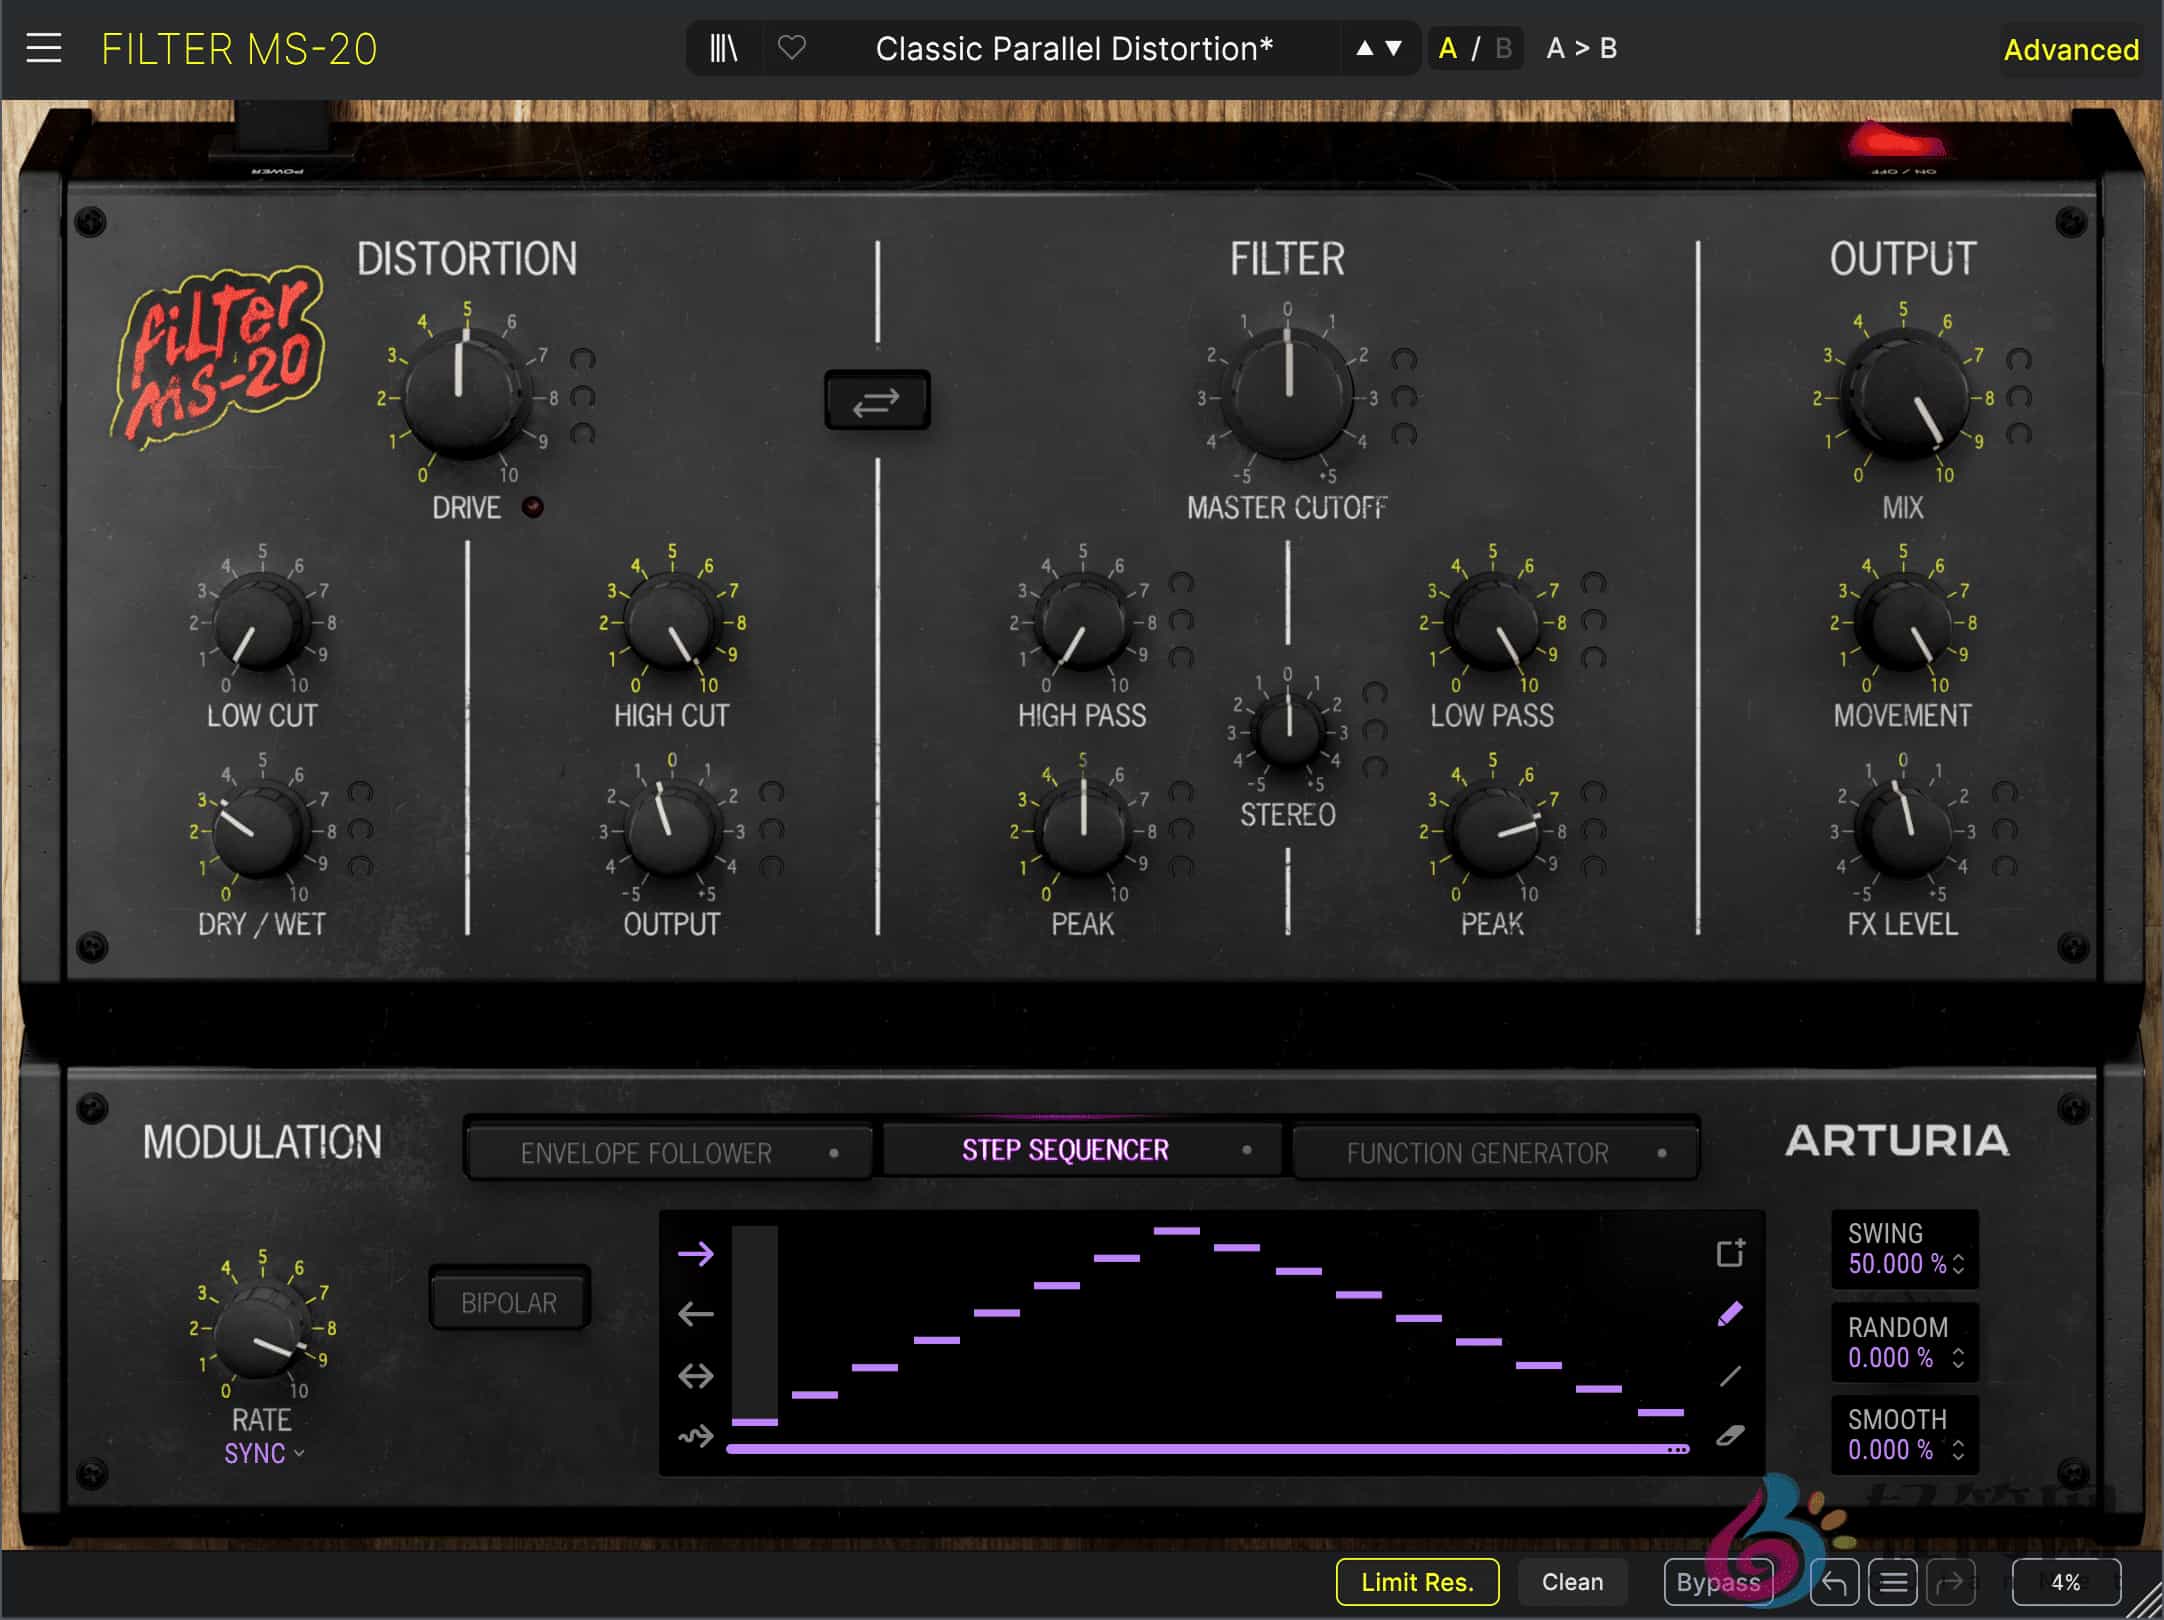
Task: Click the Bypass button
Action: (x=1717, y=1582)
